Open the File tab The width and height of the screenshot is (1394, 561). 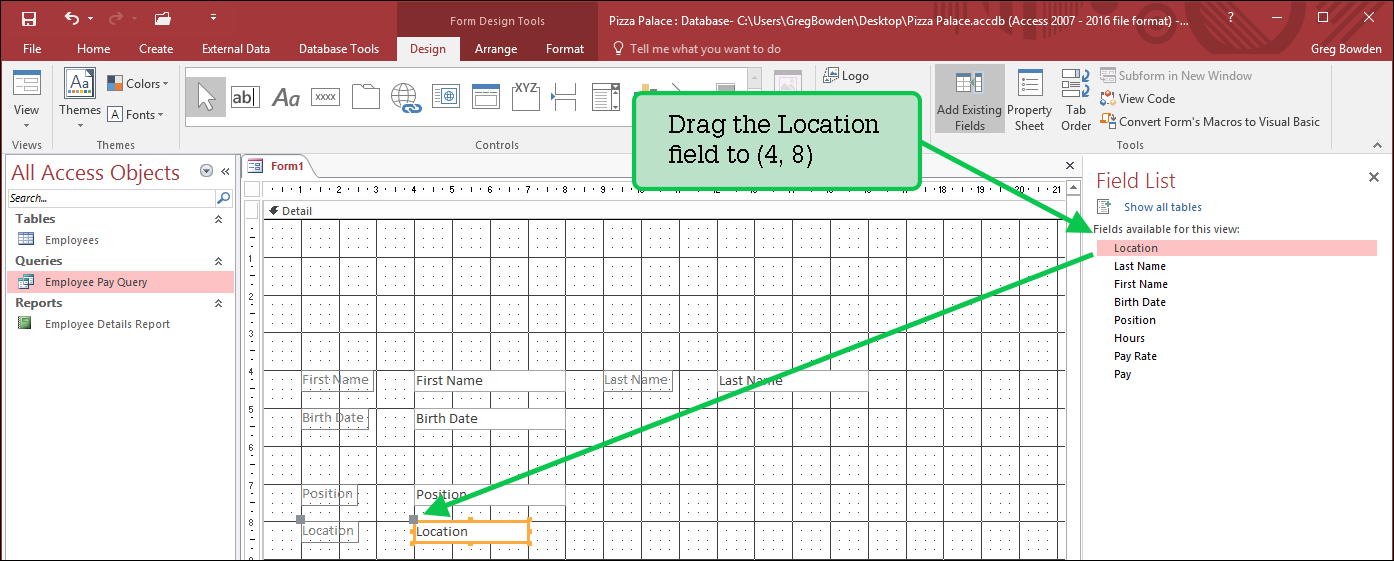32,49
